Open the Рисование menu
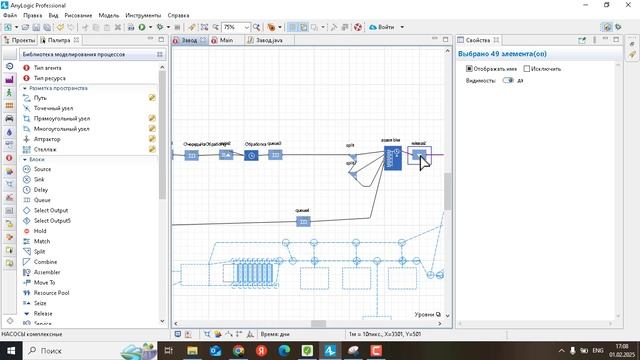 (78, 15)
